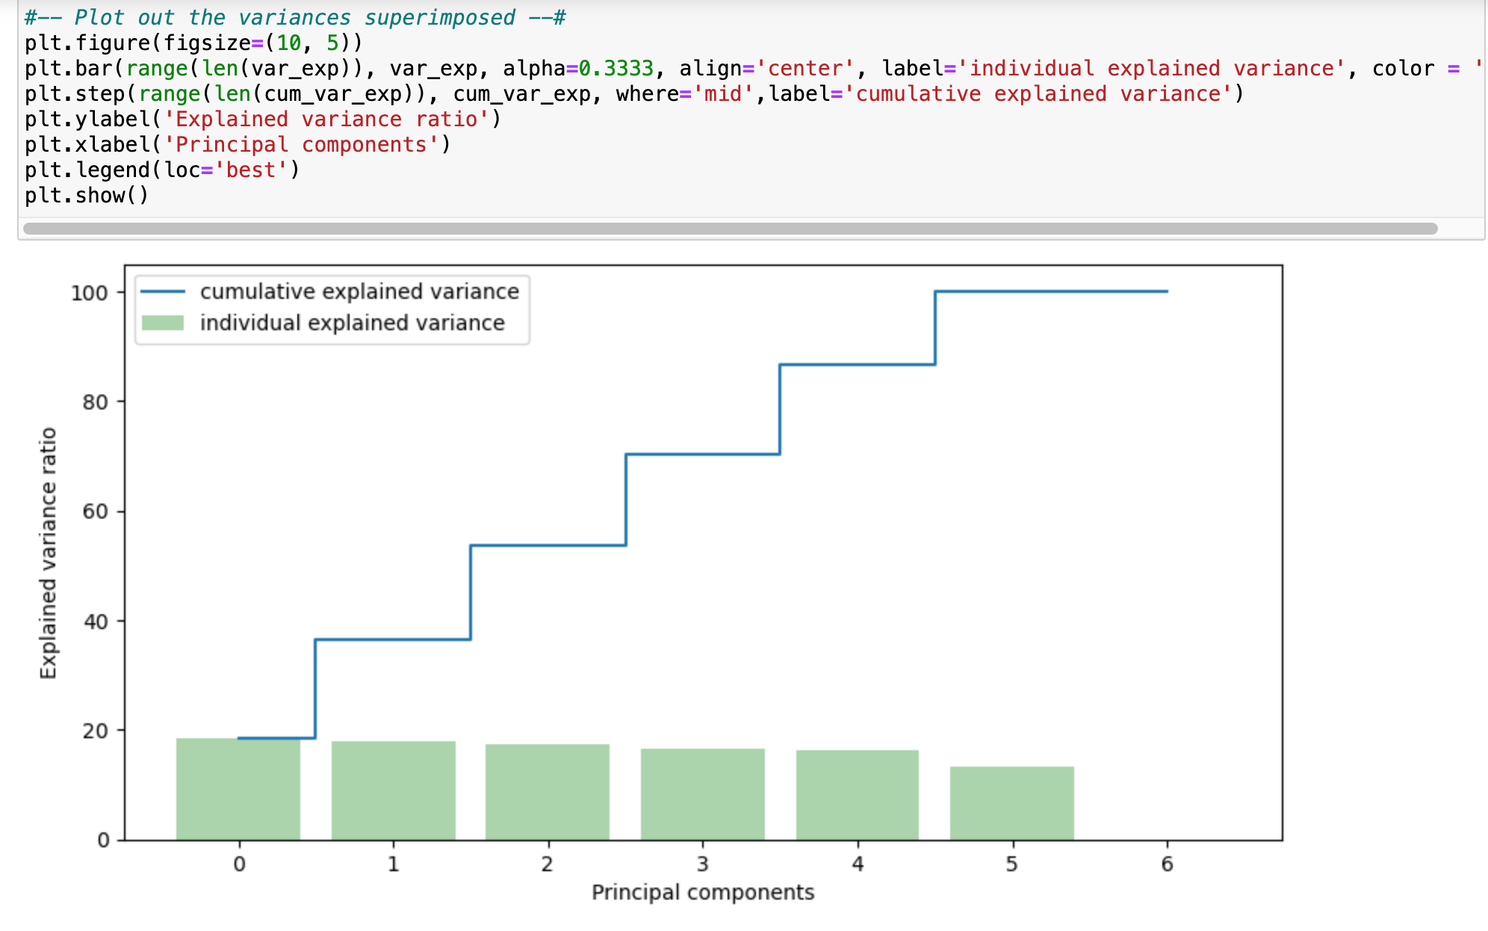Click the green bar for component 5
This screenshot has height=931, width=1488.
[1011, 803]
